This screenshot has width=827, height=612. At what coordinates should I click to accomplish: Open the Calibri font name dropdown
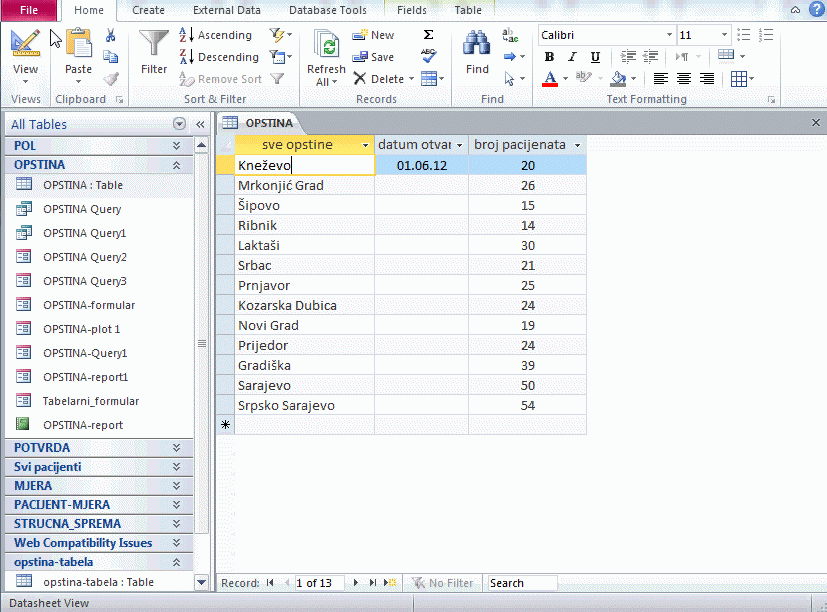(669, 35)
